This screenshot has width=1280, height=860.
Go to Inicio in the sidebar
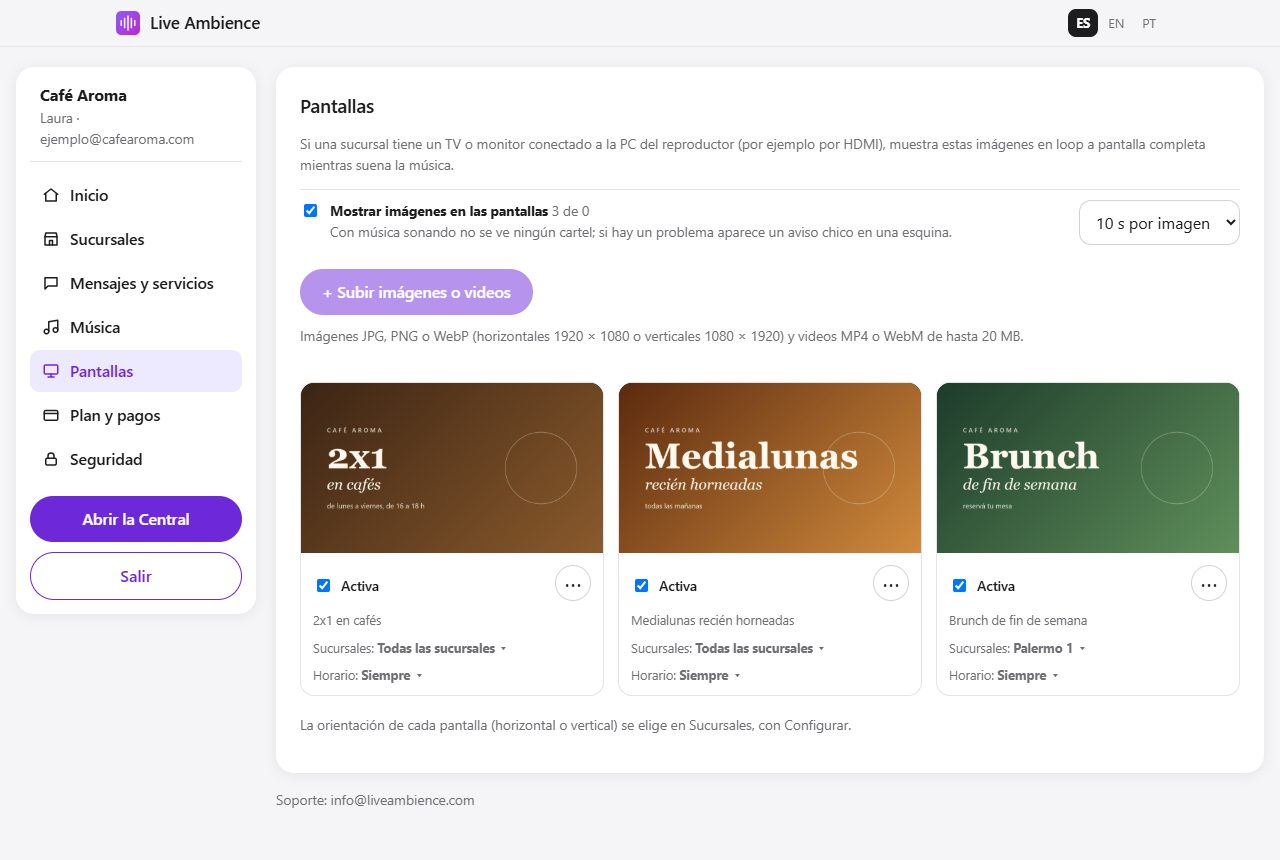point(136,195)
